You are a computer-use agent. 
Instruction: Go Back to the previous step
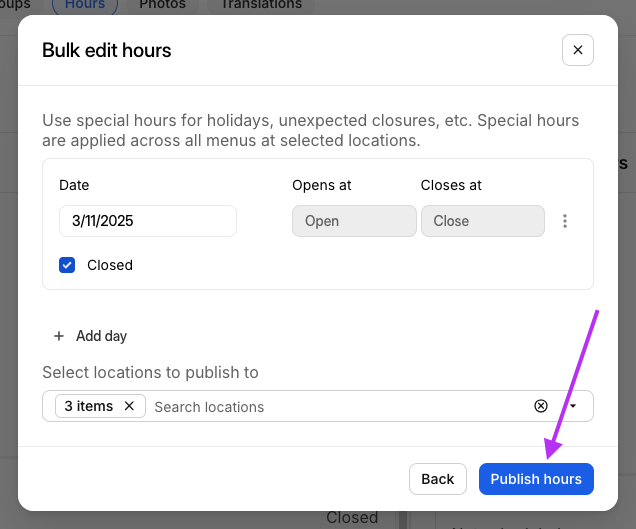click(438, 479)
